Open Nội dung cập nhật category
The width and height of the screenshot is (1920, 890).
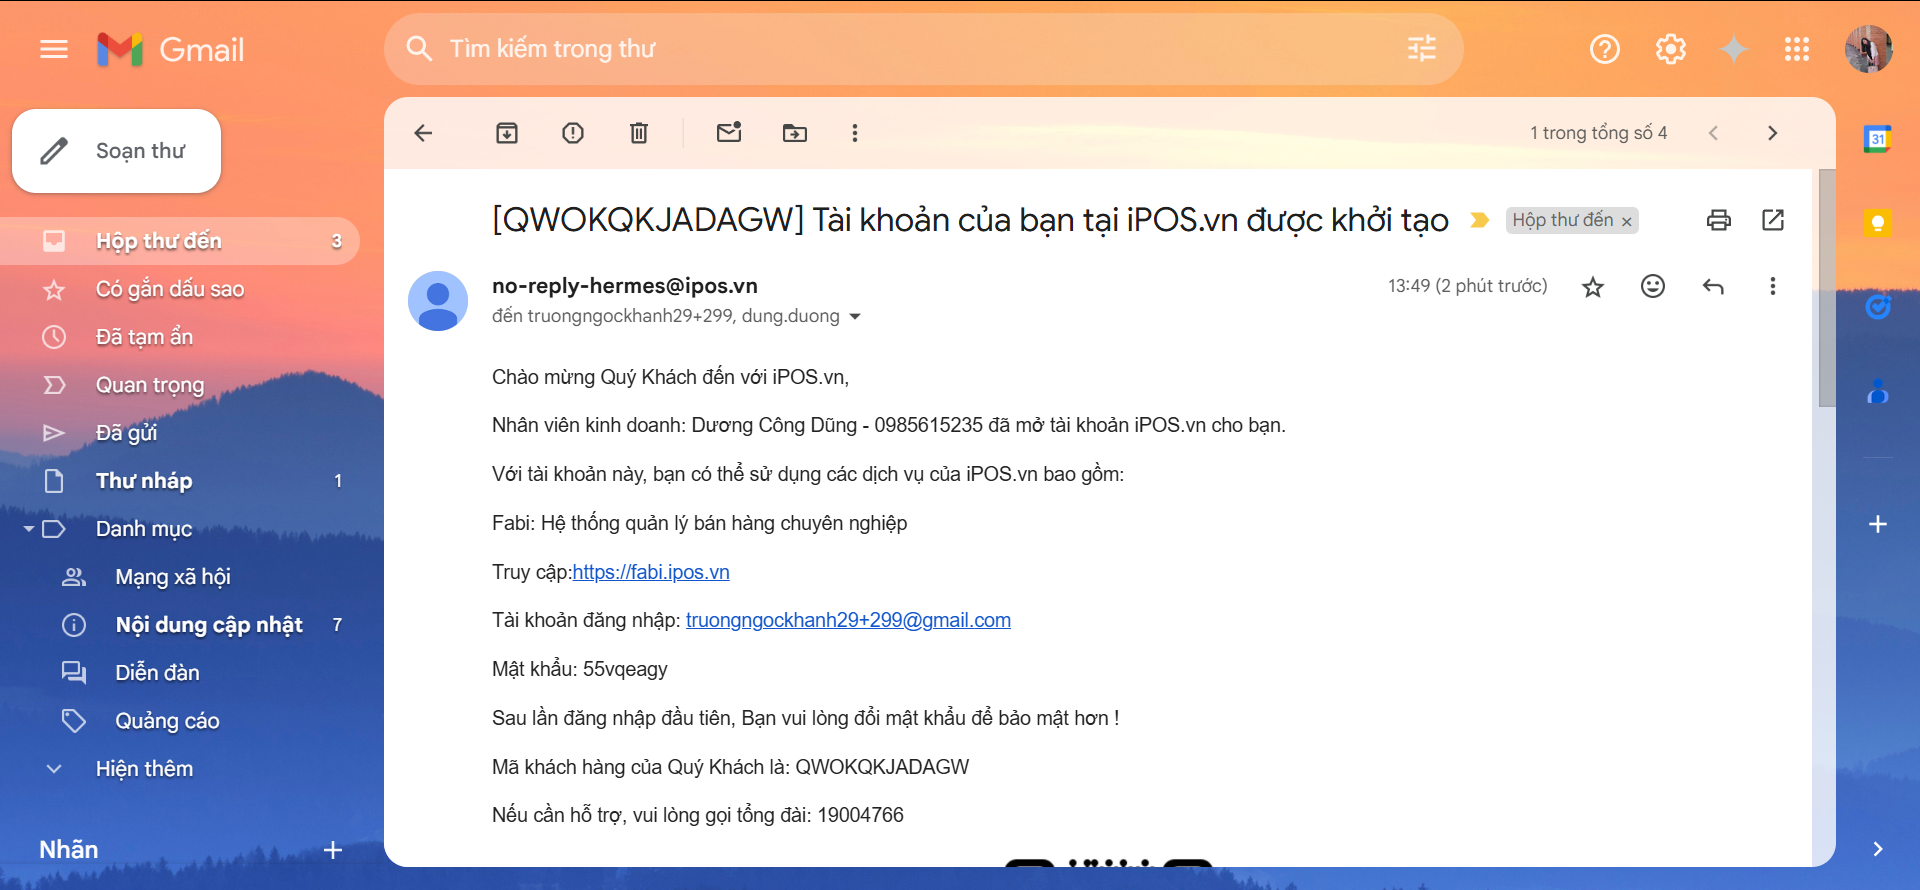[180, 625]
